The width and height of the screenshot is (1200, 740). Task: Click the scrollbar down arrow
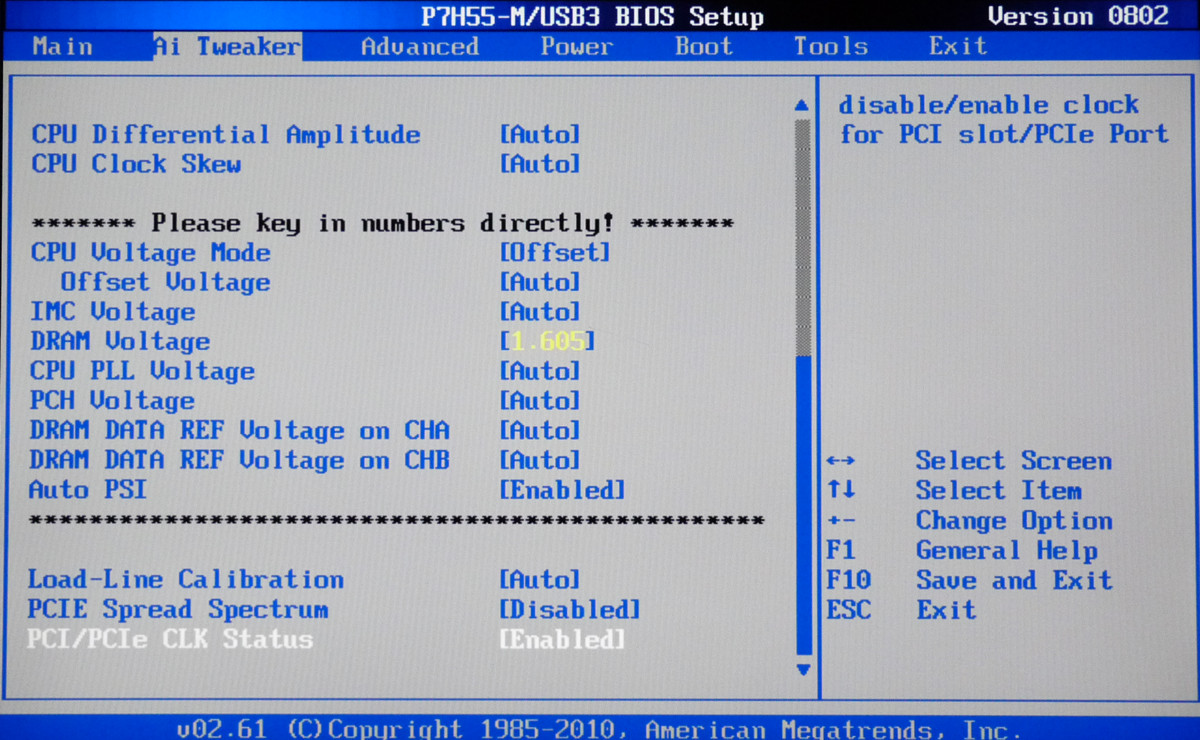802,669
